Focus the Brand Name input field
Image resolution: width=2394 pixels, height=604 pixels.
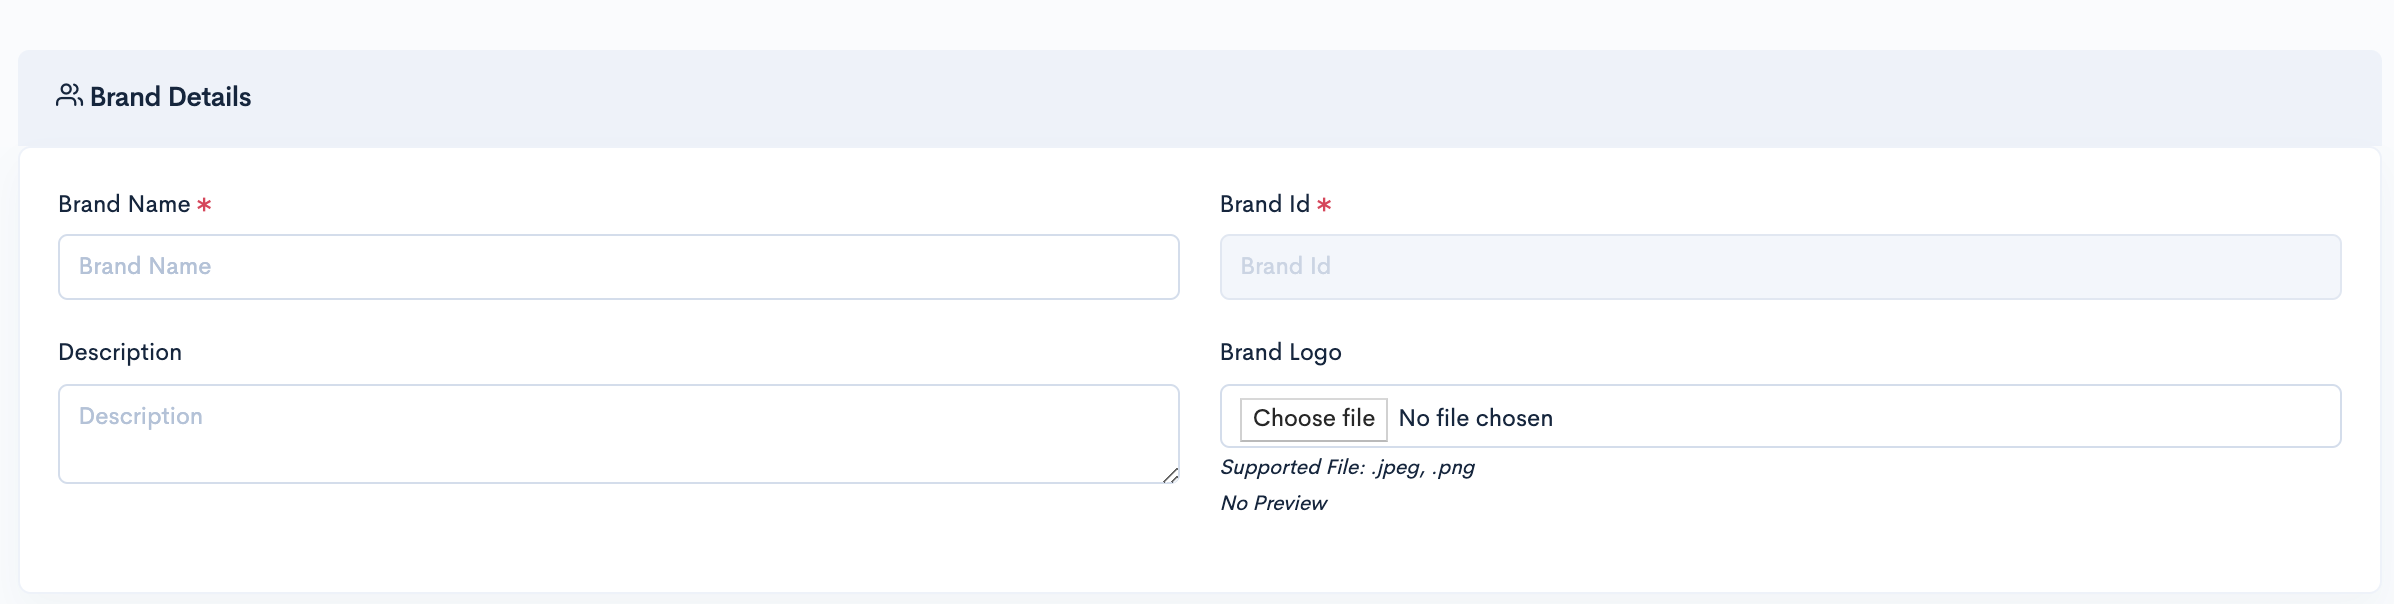point(618,267)
